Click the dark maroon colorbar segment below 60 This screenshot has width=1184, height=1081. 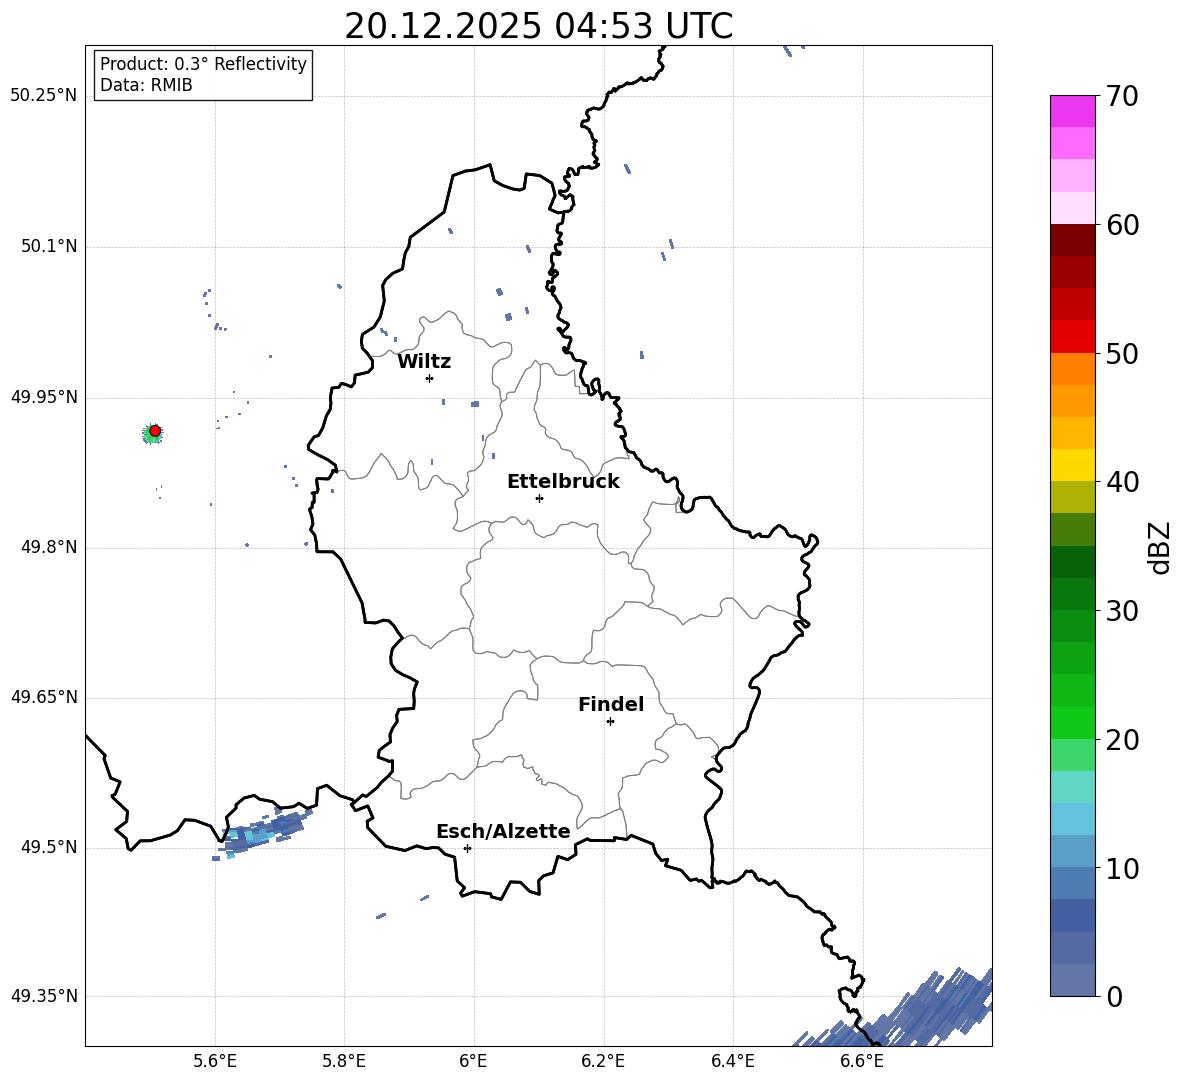pyautogui.click(x=1072, y=240)
